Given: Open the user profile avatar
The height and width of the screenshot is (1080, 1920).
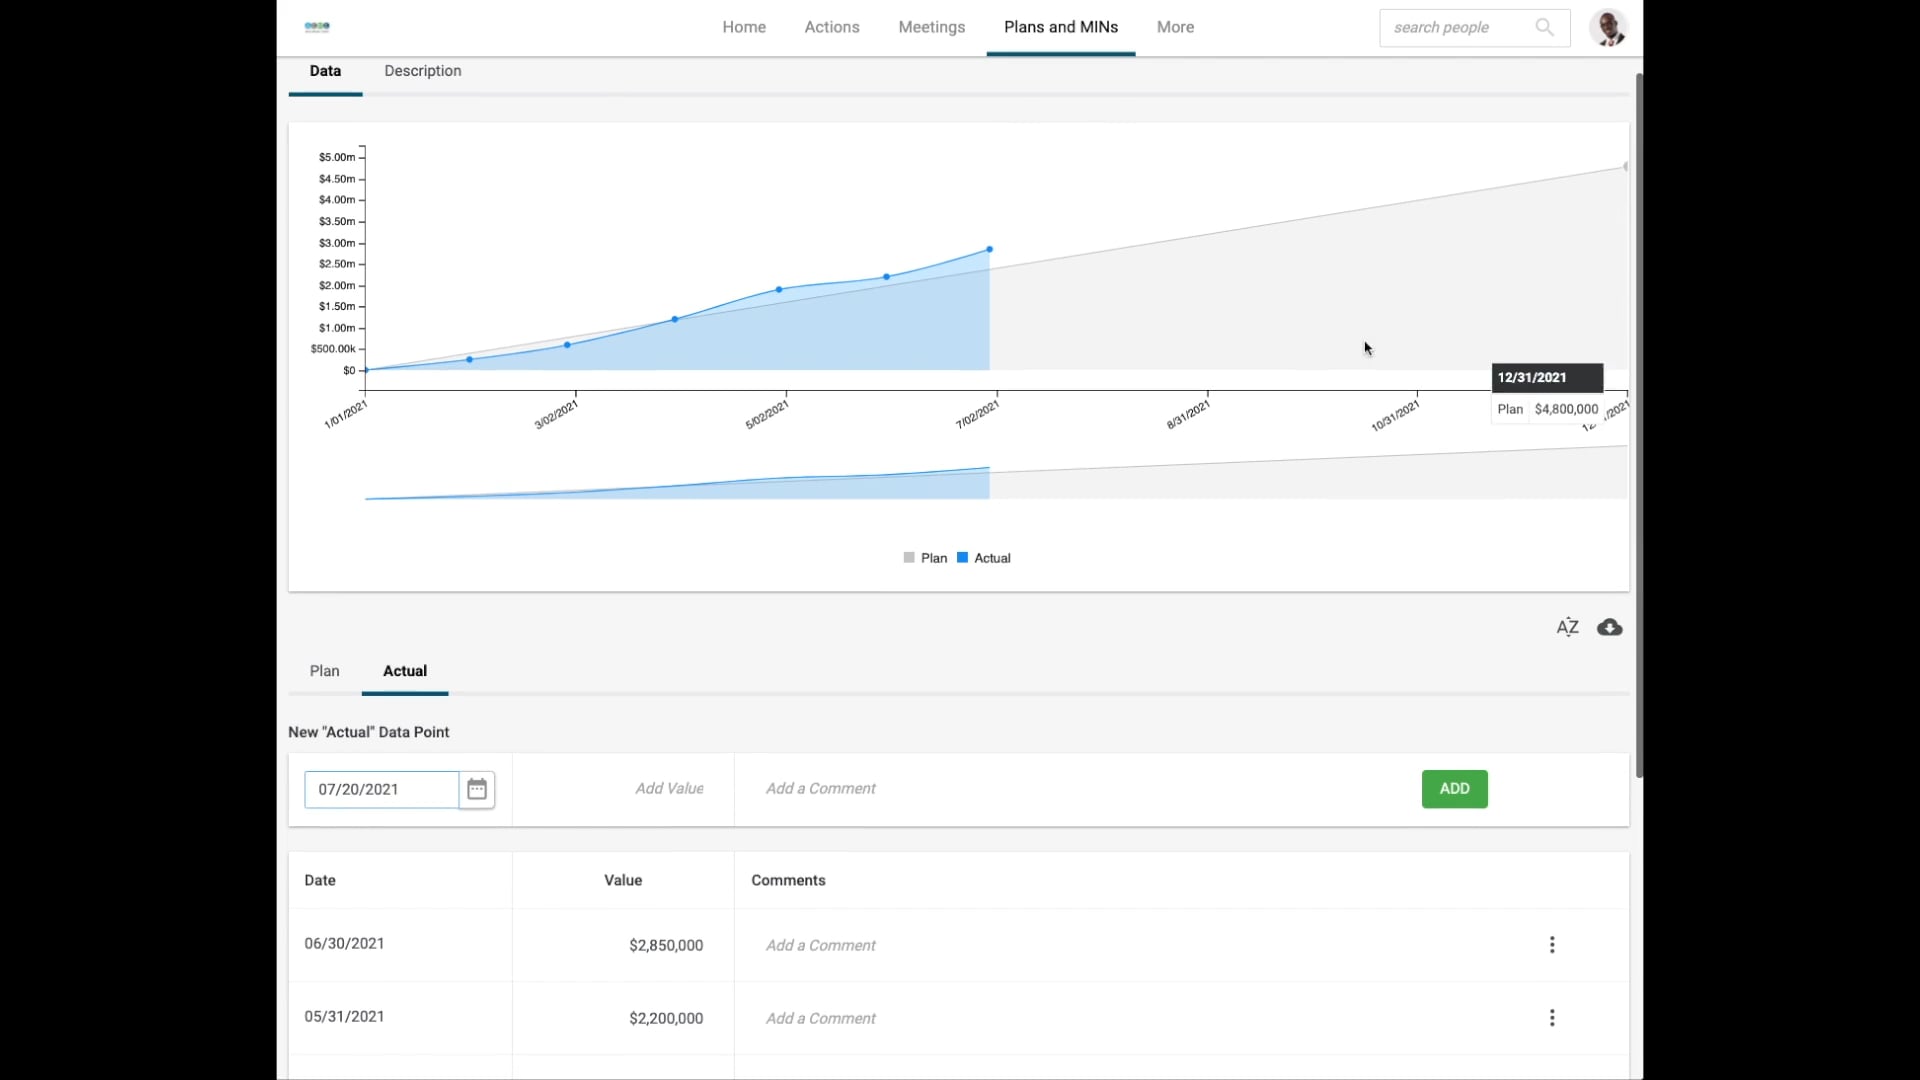Looking at the screenshot, I should pos(1608,28).
